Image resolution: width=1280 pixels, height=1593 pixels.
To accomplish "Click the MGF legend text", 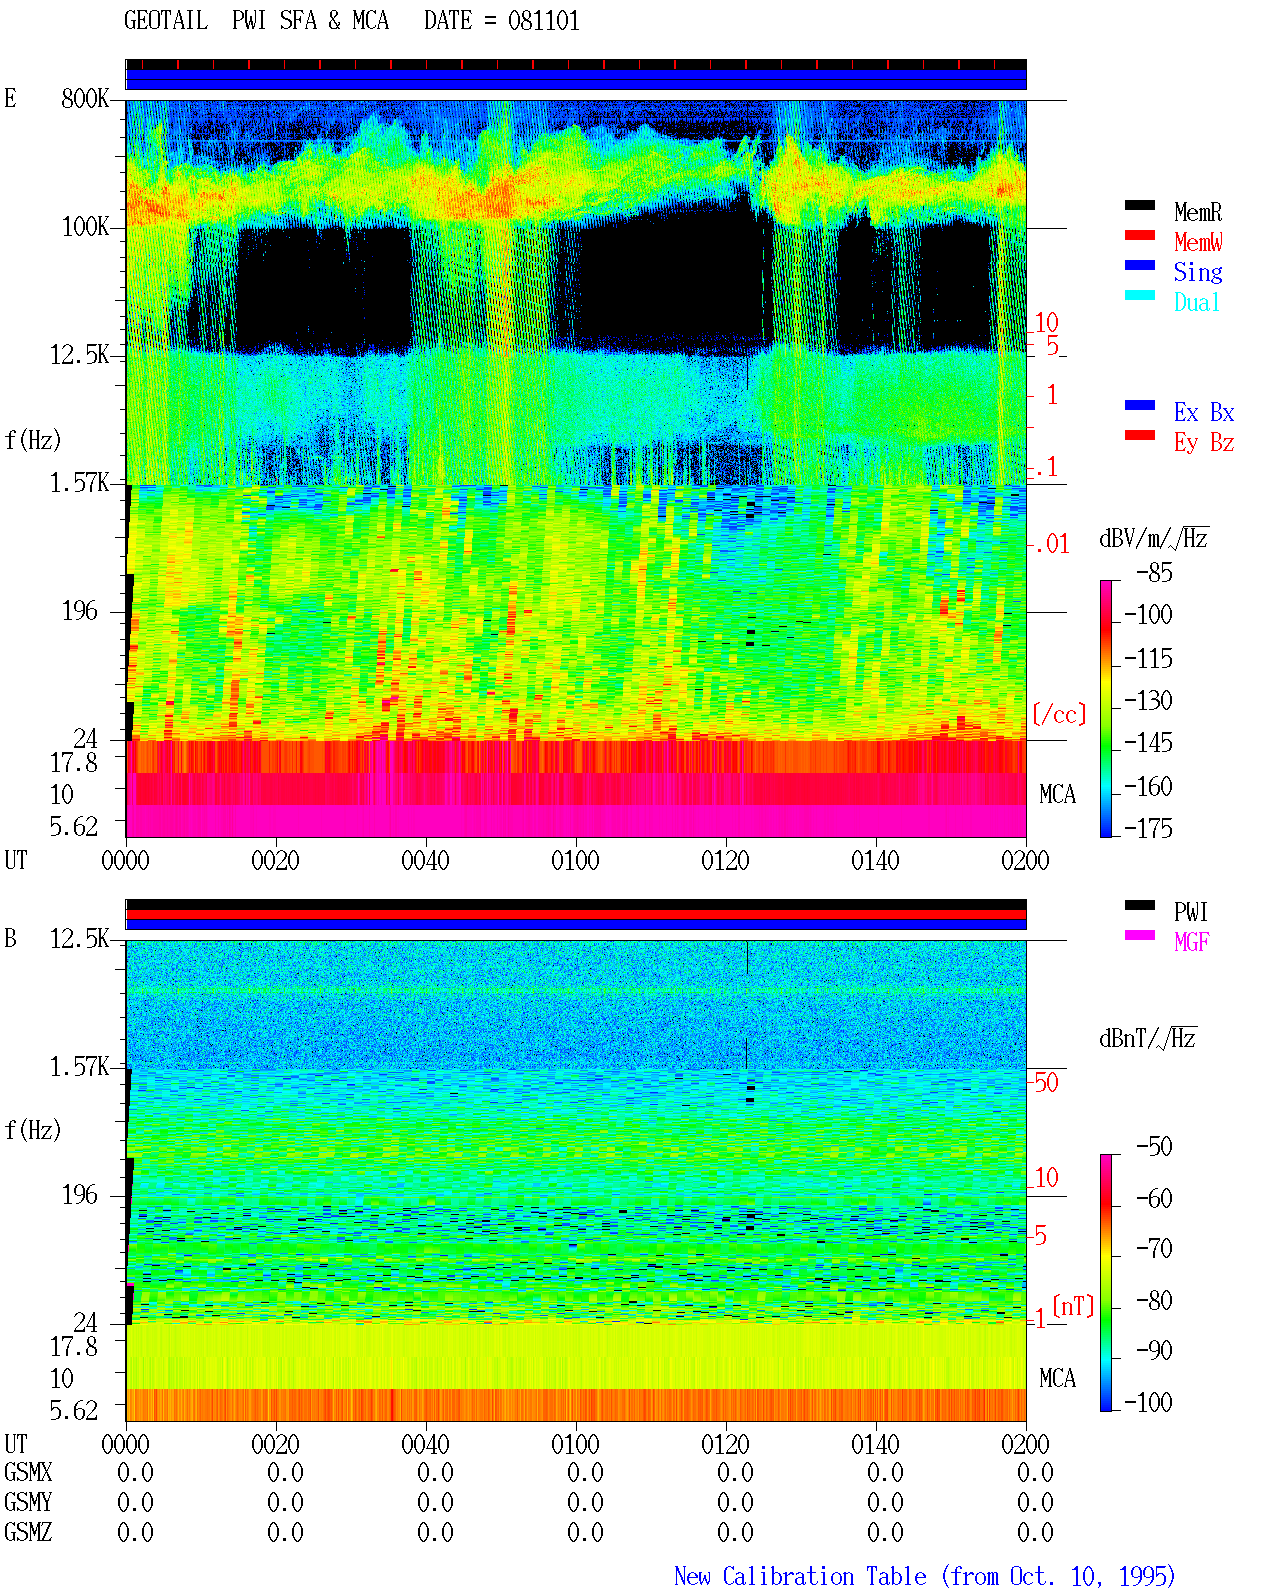I will pyautogui.click(x=1192, y=941).
